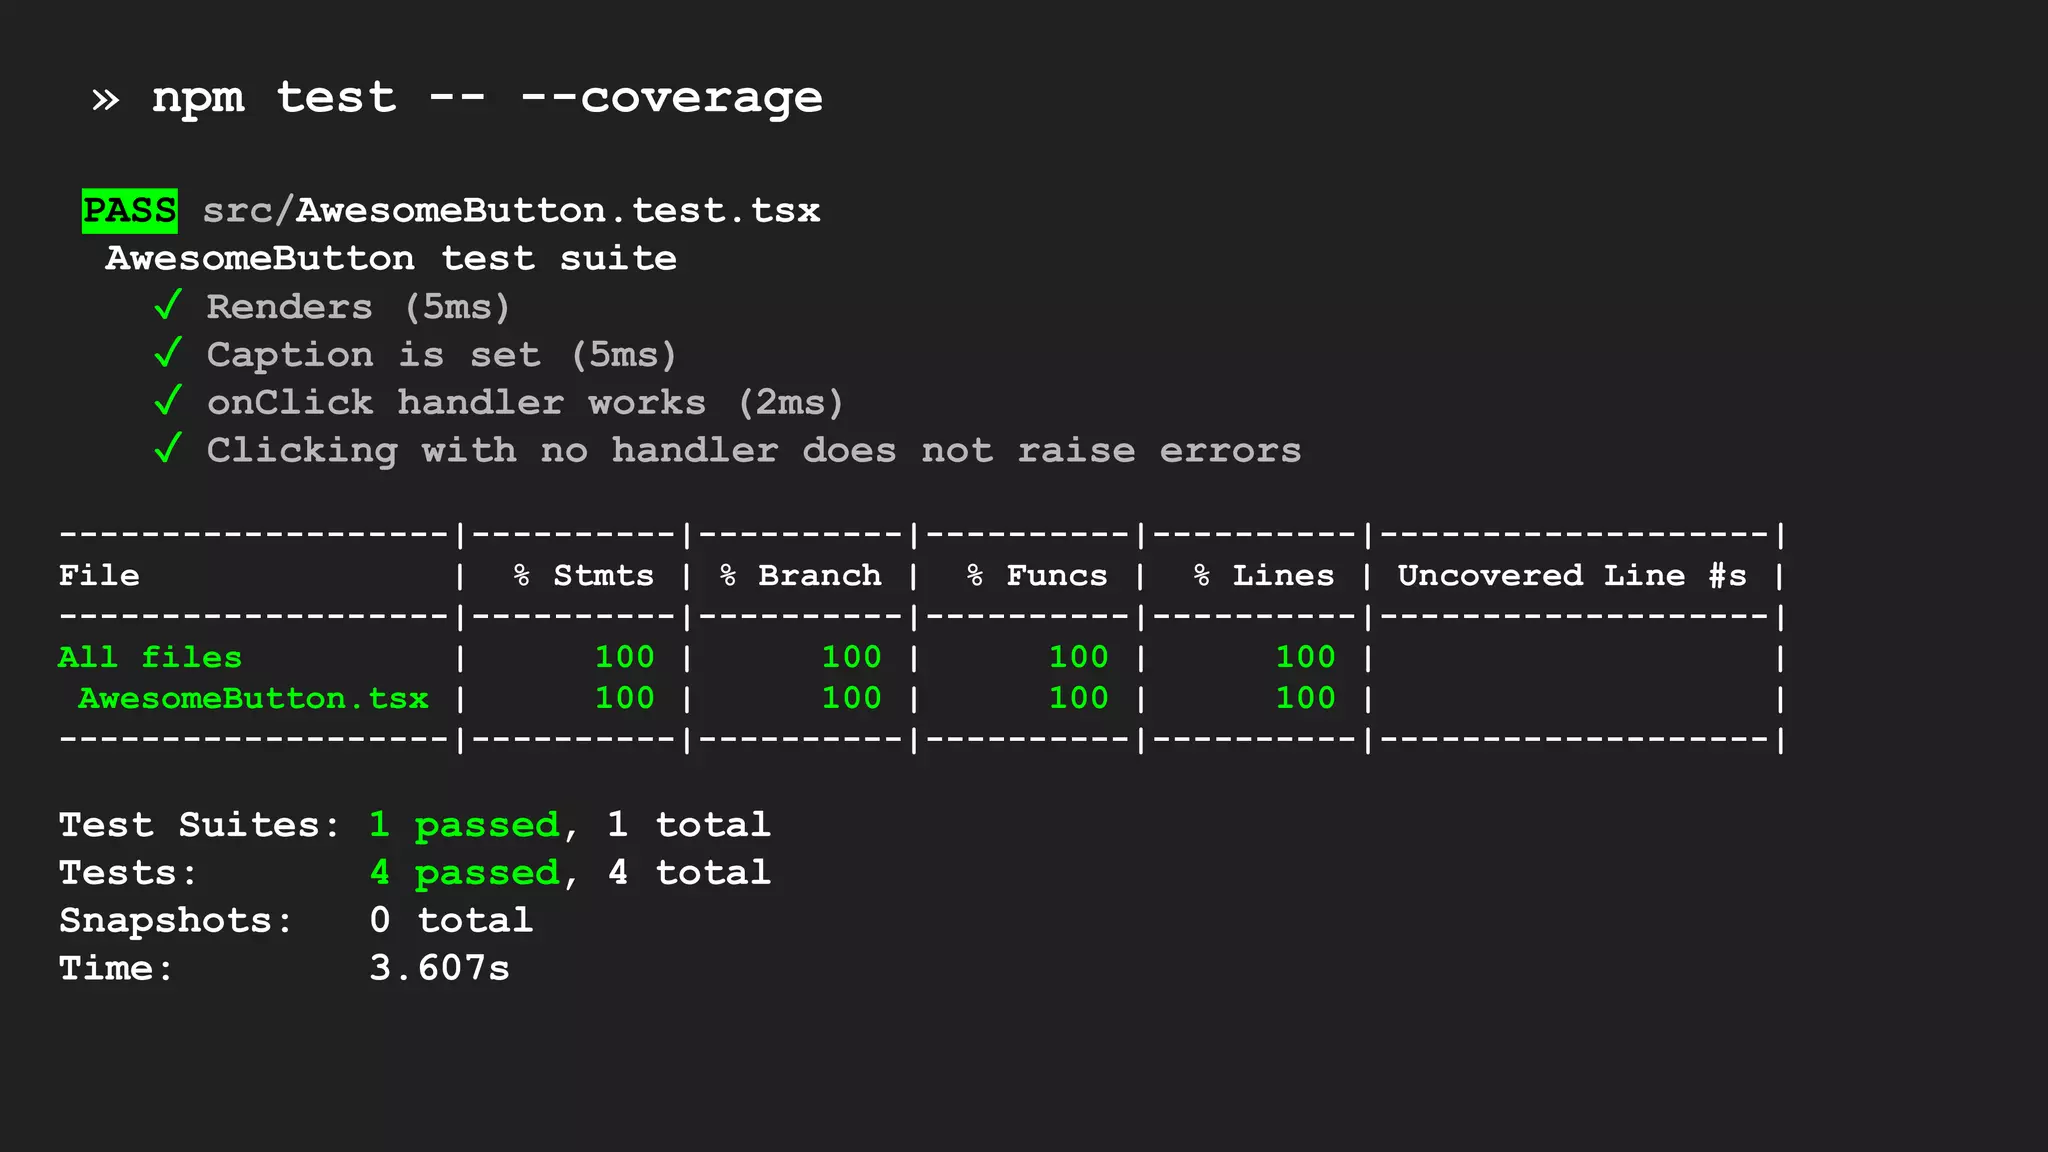Screen dimensions: 2048x1152
Task: Click the checkmark beside Renders test
Action: tap(168, 305)
